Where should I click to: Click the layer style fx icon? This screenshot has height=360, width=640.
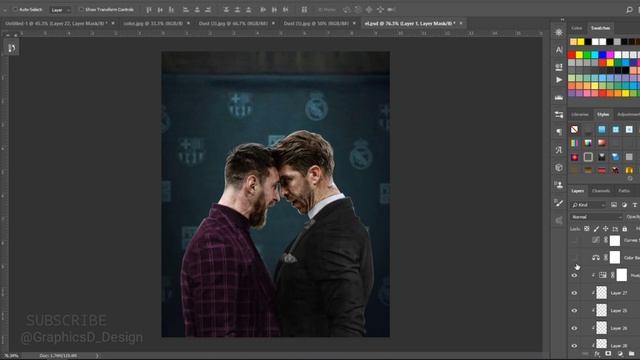click(x=597, y=353)
